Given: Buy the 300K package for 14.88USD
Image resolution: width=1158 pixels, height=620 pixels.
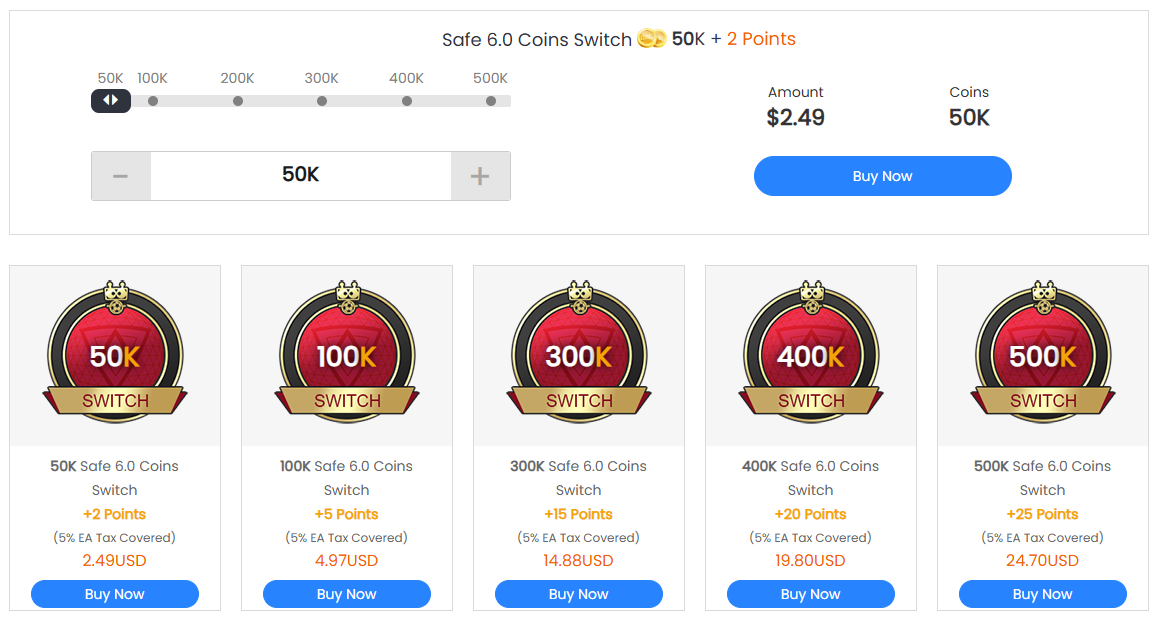Looking at the screenshot, I should (579, 594).
